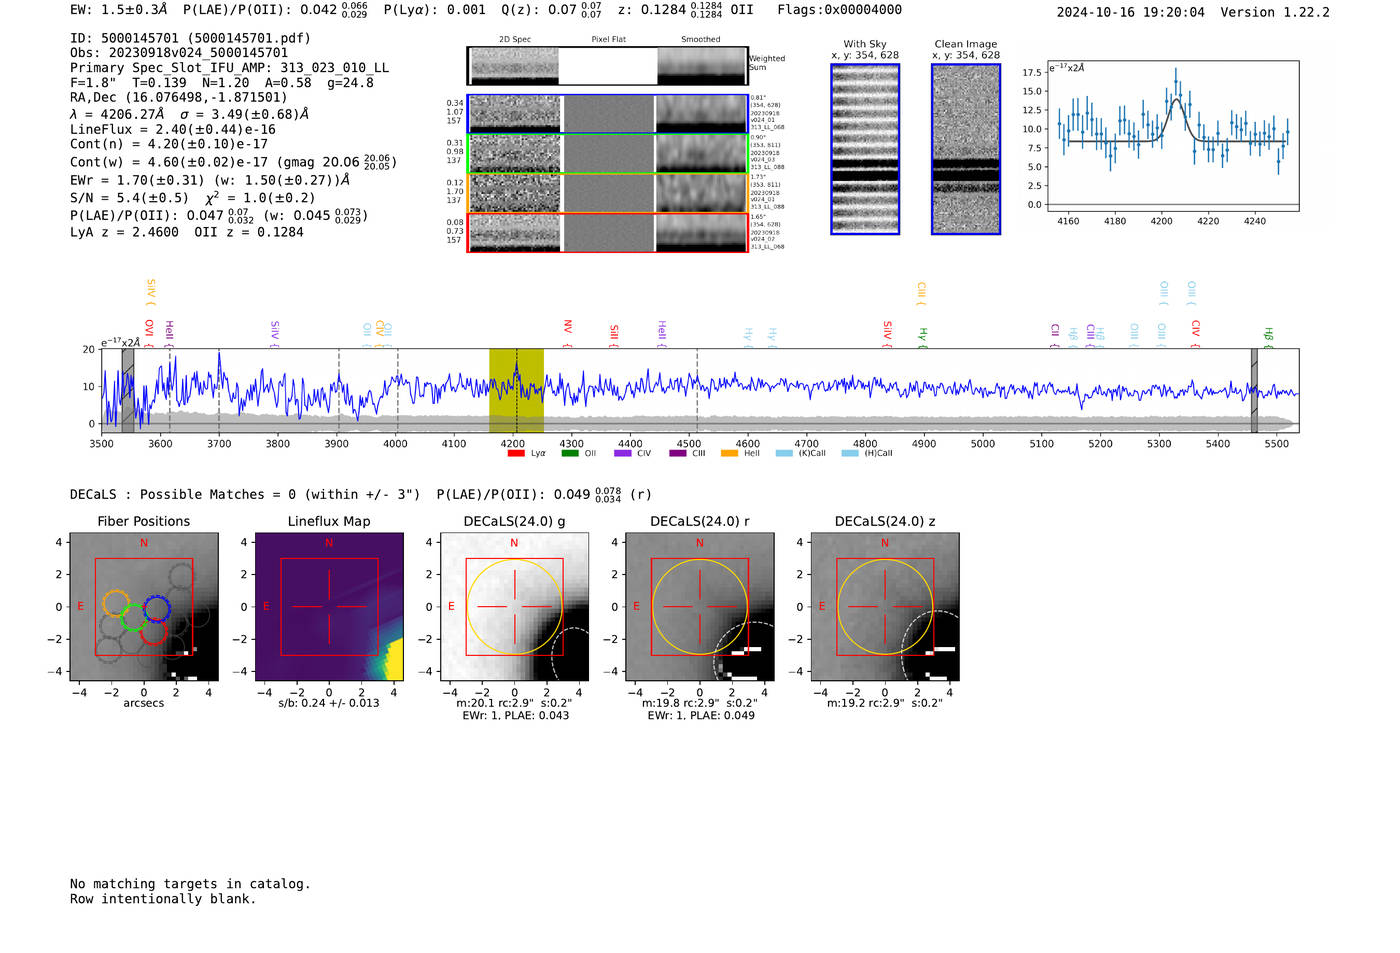
Task: Click the Version 1.22.2 text
Action: coord(1275,12)
